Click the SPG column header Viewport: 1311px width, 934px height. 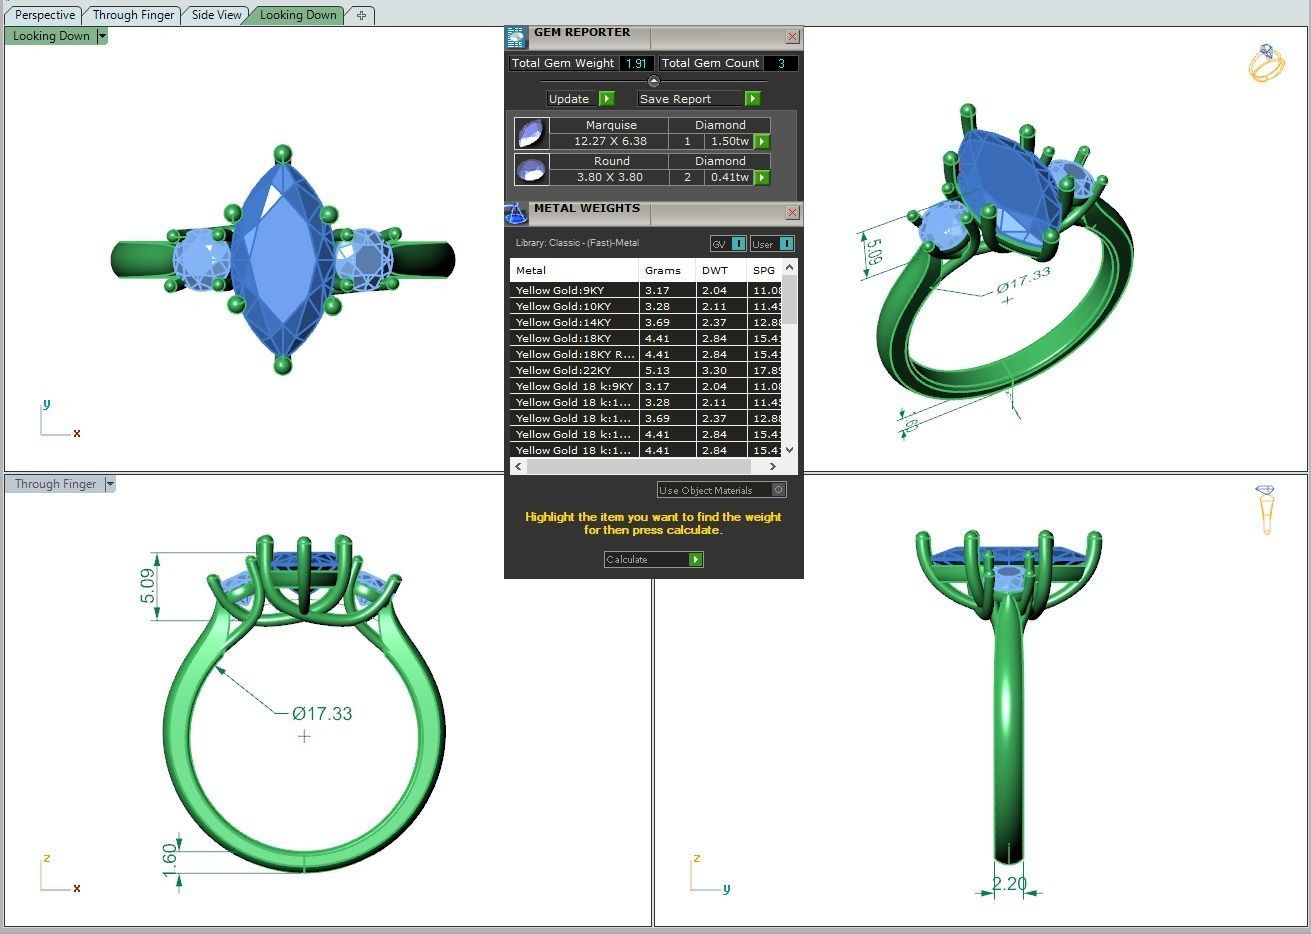coord(765,270)
